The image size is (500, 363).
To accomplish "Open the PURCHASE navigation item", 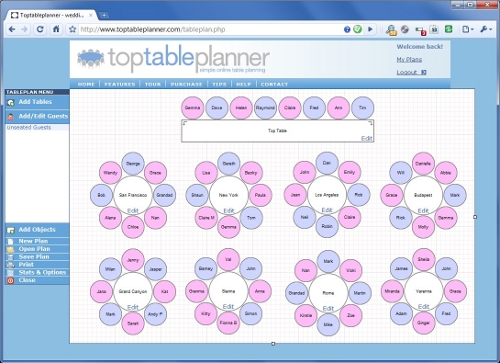I will click(x=186, y=84).
